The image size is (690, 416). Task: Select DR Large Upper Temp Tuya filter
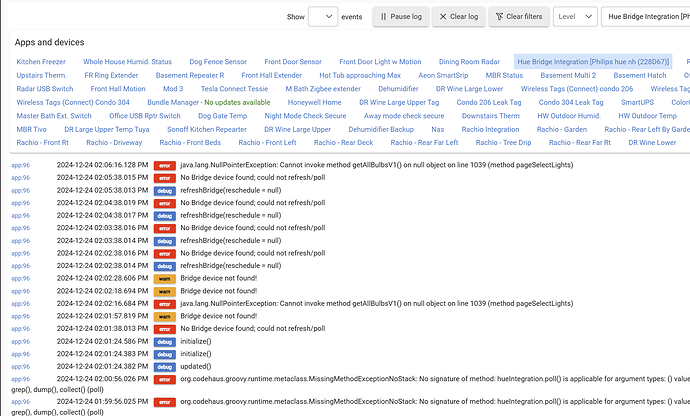[x=106, y=130]
